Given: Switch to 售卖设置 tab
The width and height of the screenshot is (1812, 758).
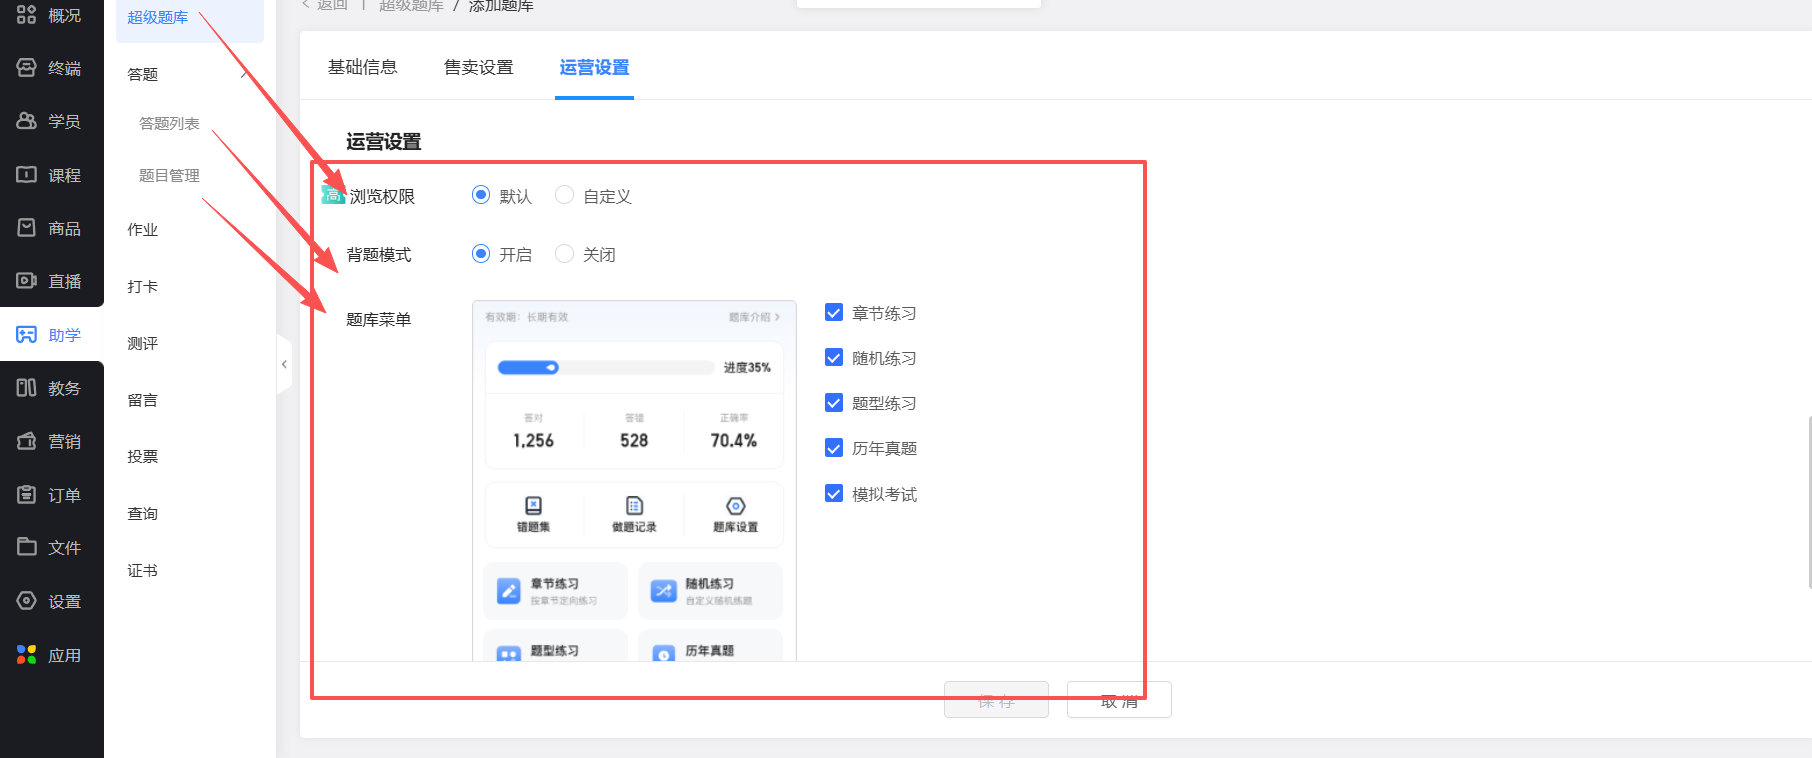Looking at the screenshot, I should 479,67.
